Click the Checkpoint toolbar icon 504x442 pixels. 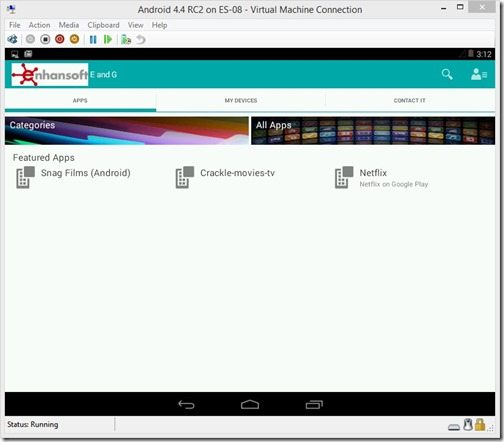[126, 40]
